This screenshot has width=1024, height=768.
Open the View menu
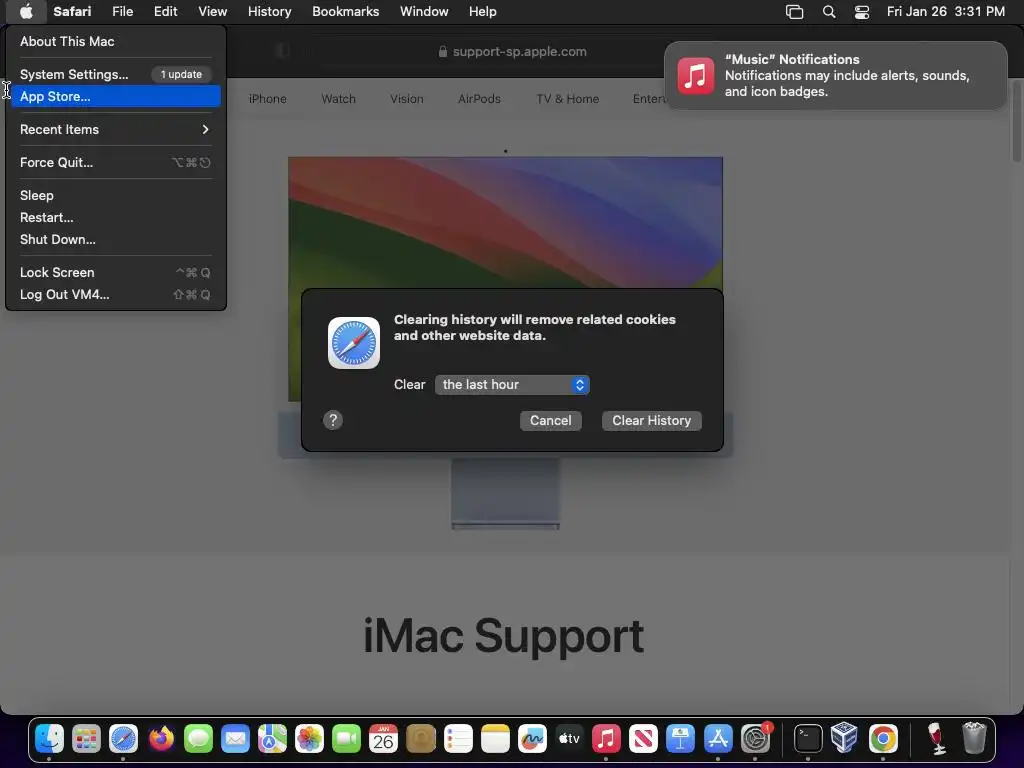(x=212, y=12)
